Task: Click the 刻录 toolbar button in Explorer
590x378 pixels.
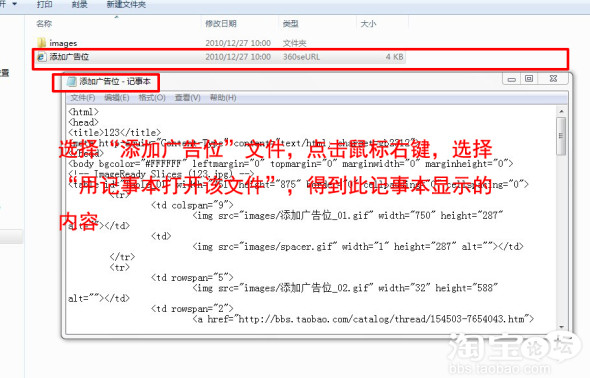Action: (x=79, y=5)
